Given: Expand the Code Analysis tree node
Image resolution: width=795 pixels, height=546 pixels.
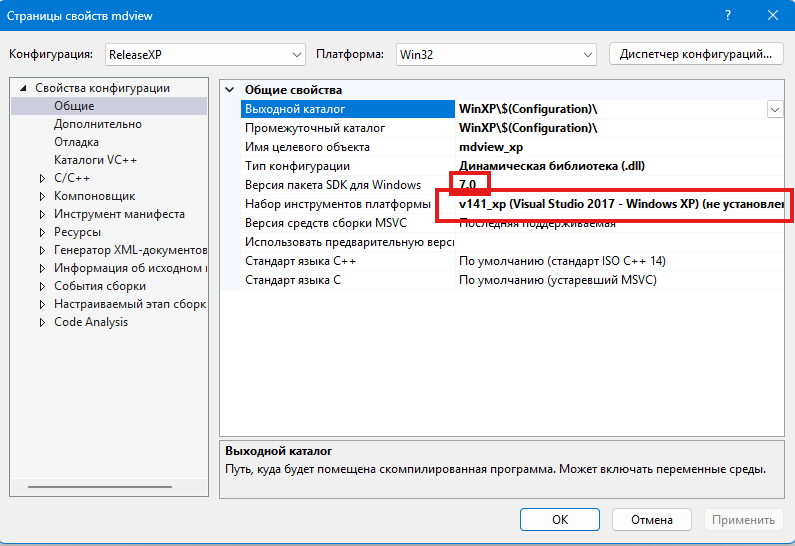Looking at the screenshot, I should [x=42, y=322].
